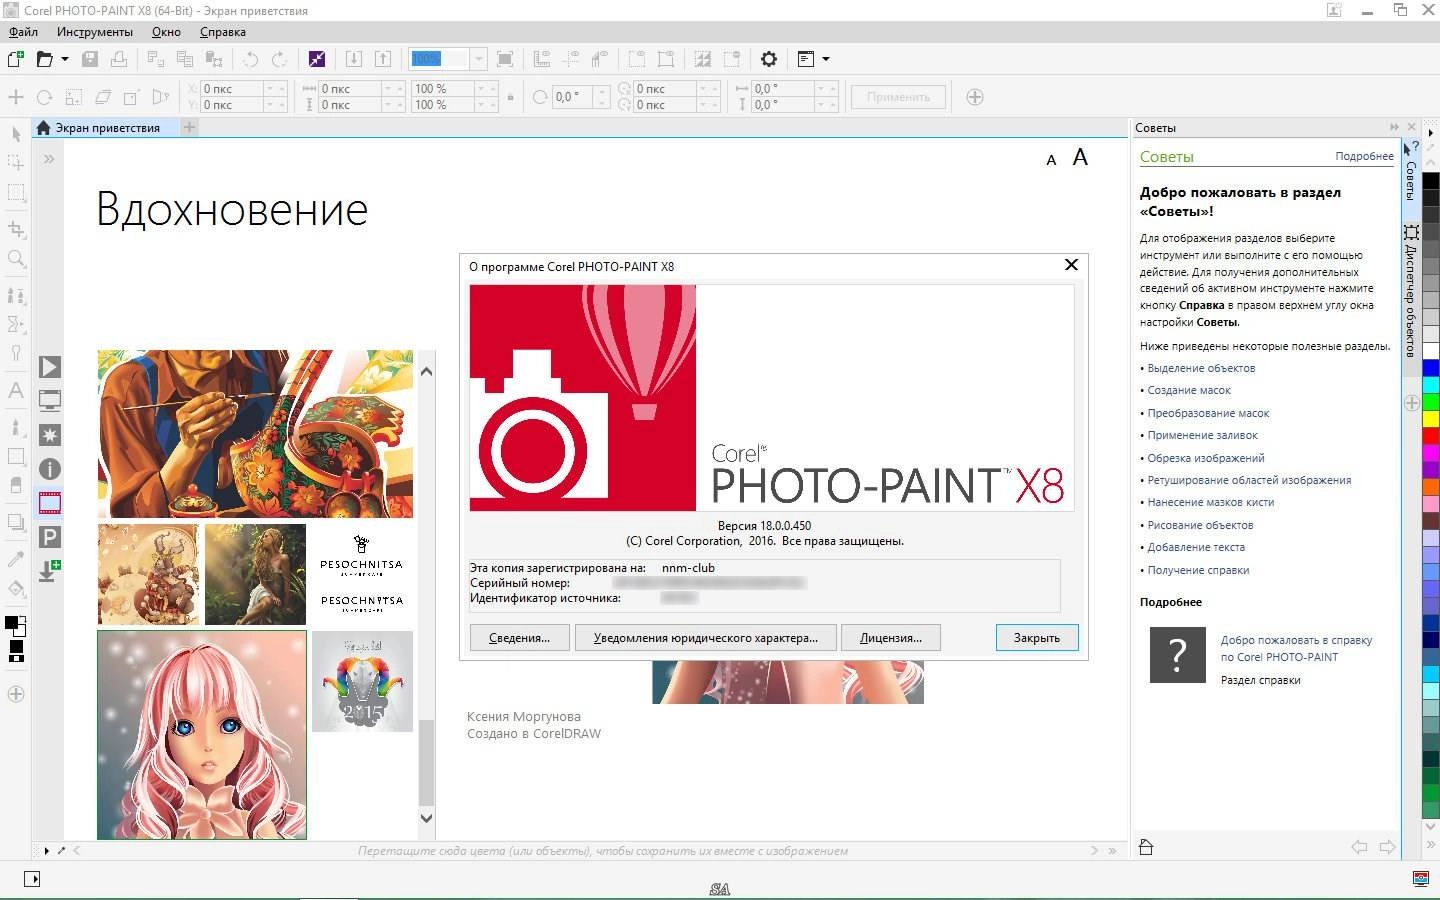1440x900 pixels.
Task: Open the Справка menu
Action: 223,32
